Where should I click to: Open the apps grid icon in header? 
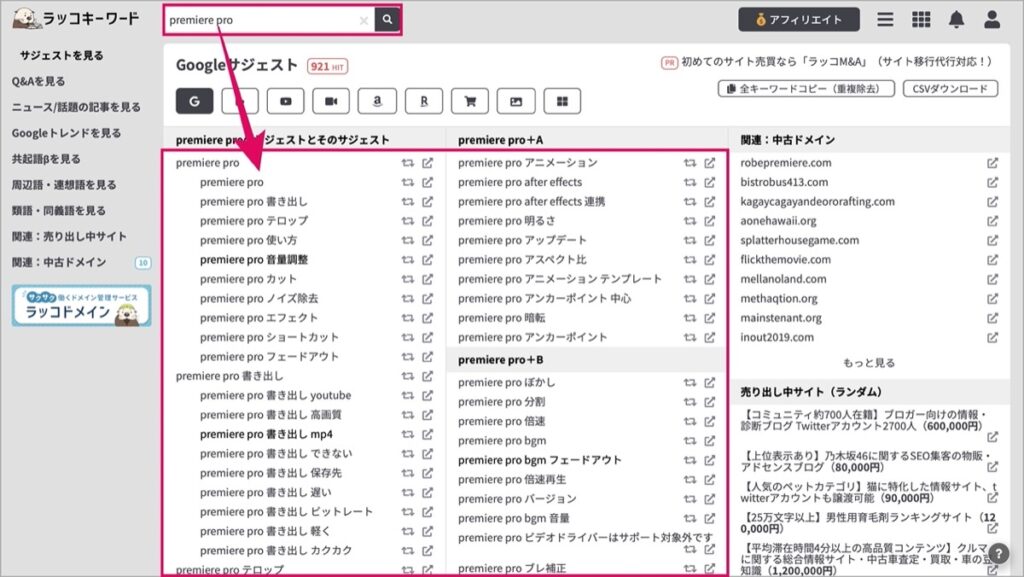point(921,20)
